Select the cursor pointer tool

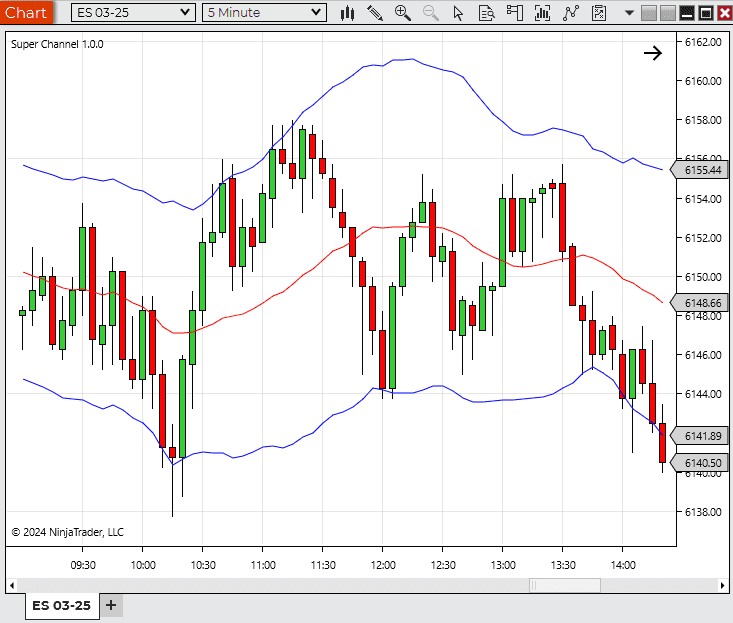click(x=458, y=13)
